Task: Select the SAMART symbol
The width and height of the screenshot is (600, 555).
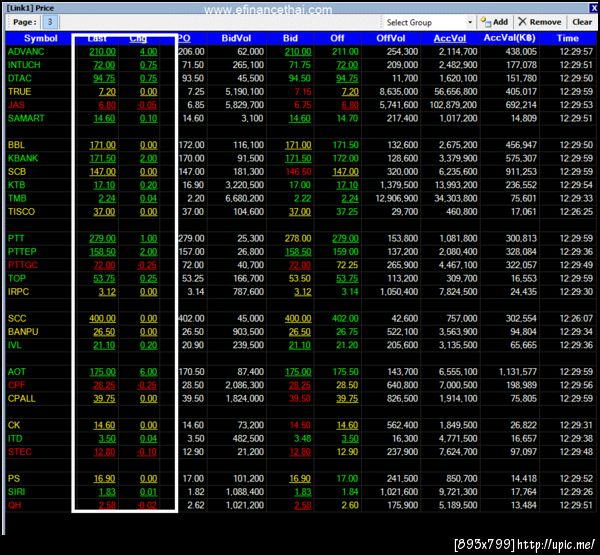Action: coord(26,118)
